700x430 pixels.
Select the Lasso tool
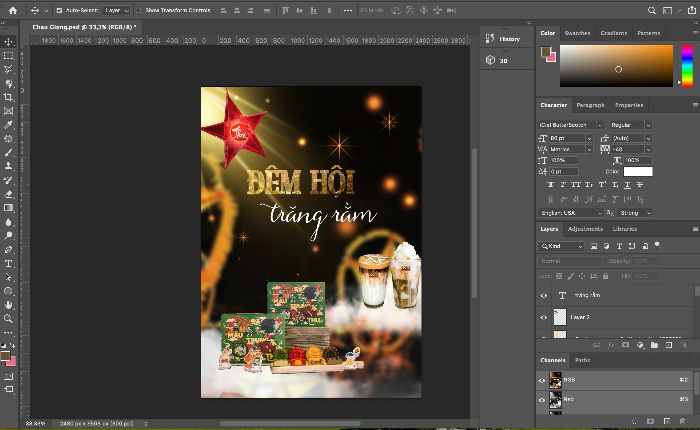coord(8,70)
